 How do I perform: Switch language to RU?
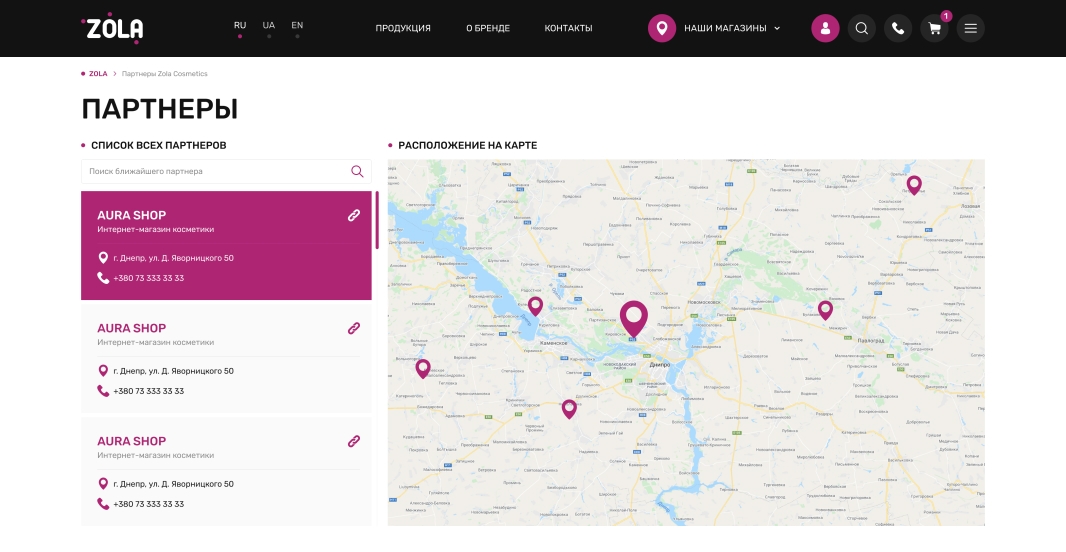(x=240, y=26)
